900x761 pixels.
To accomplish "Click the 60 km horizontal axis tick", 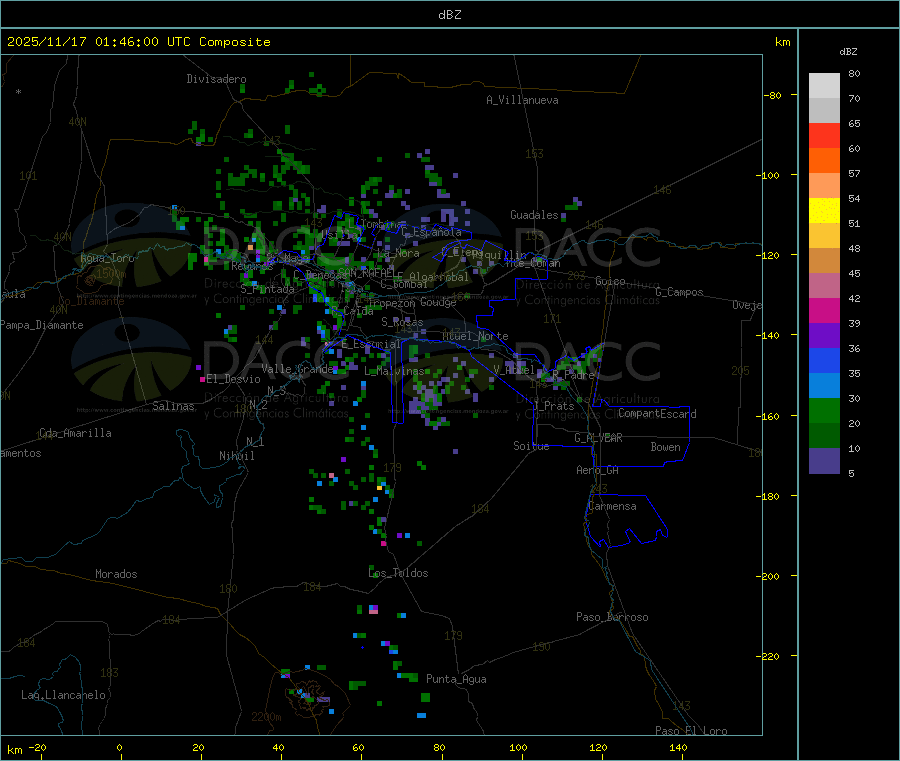I will (x=358, y=747).
